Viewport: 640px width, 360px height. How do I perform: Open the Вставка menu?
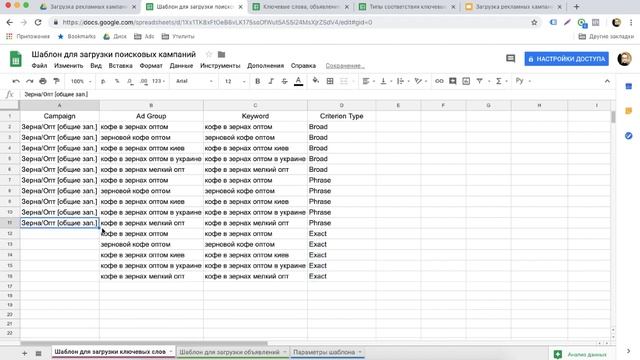click(x=120, y=66)
